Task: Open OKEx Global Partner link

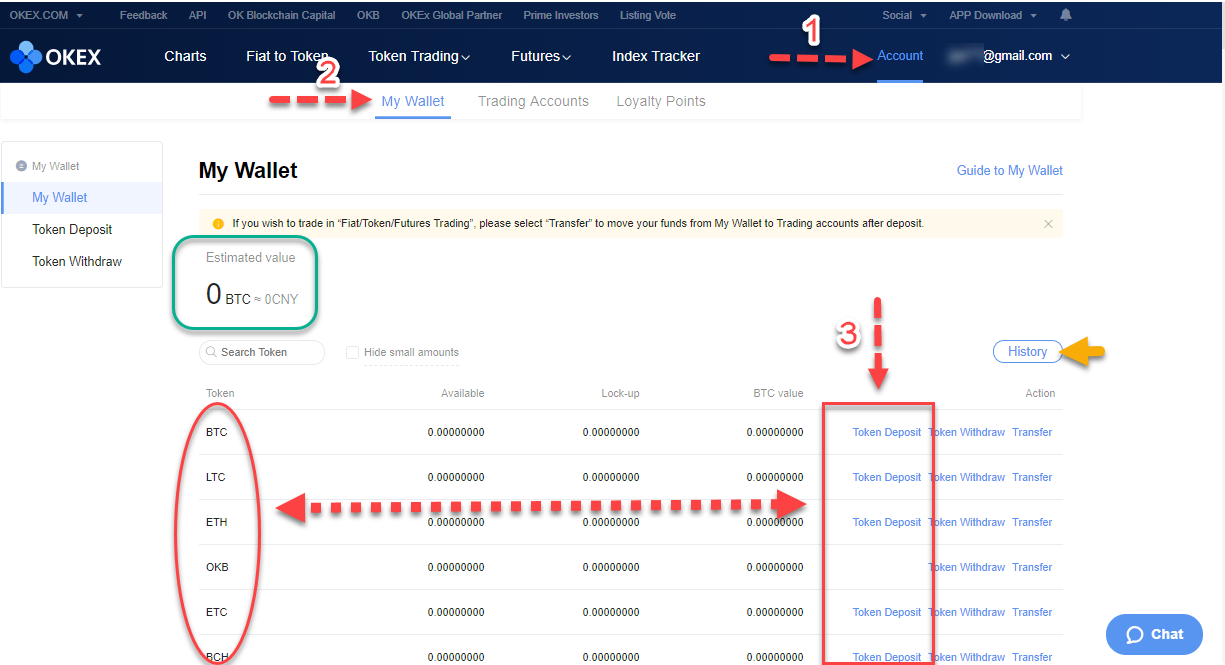Action: (x=451, y=15)
